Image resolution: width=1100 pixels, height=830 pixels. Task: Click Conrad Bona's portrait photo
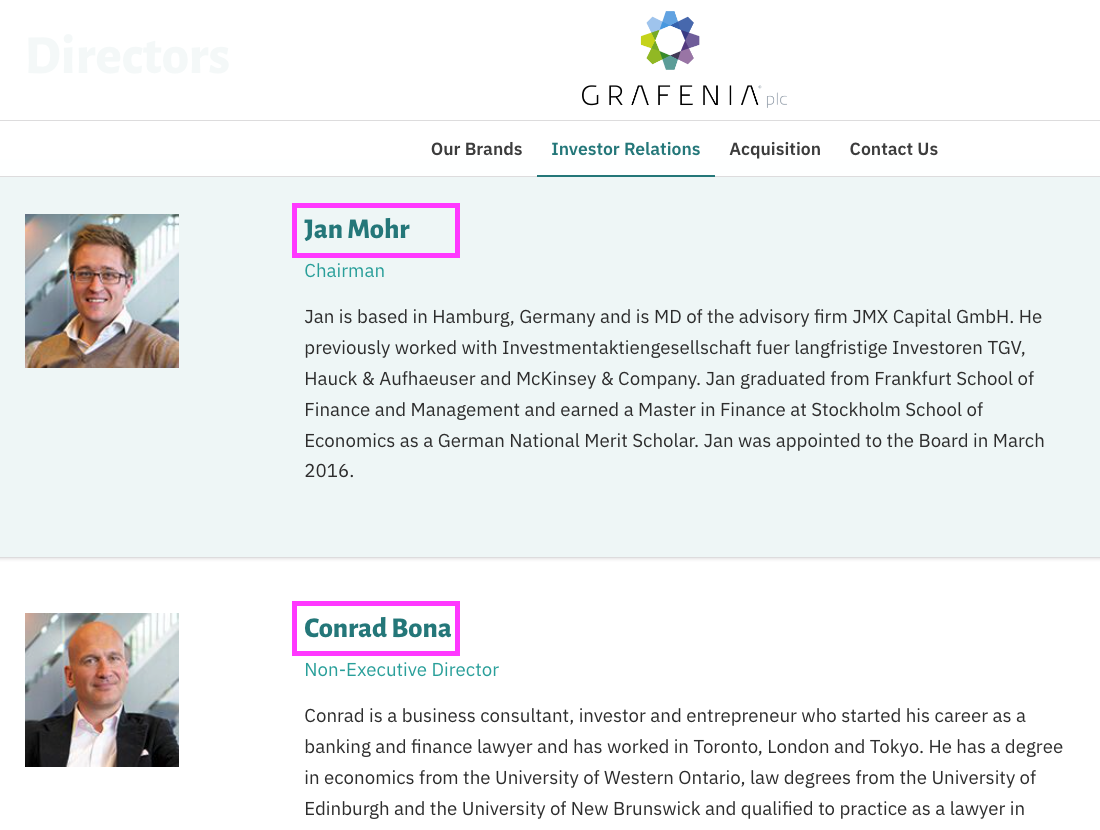(102, 690)
